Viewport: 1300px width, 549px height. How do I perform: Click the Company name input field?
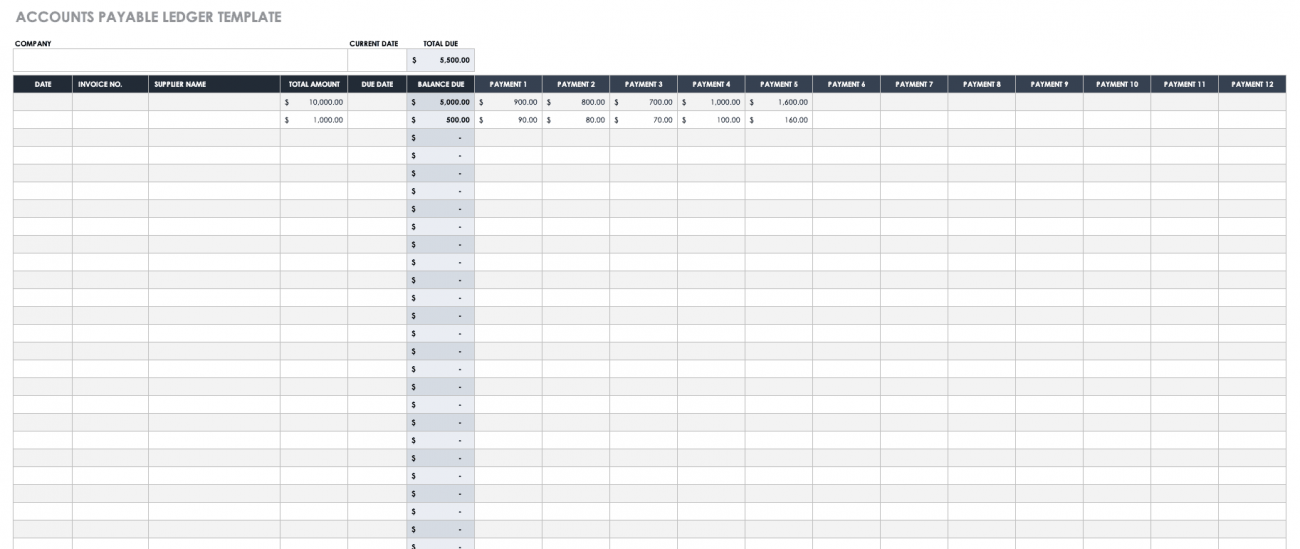(180, 60)
